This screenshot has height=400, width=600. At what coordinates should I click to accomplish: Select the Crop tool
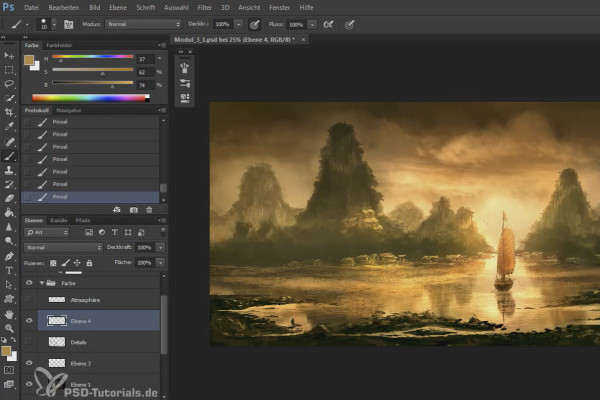tap(9, 112)
